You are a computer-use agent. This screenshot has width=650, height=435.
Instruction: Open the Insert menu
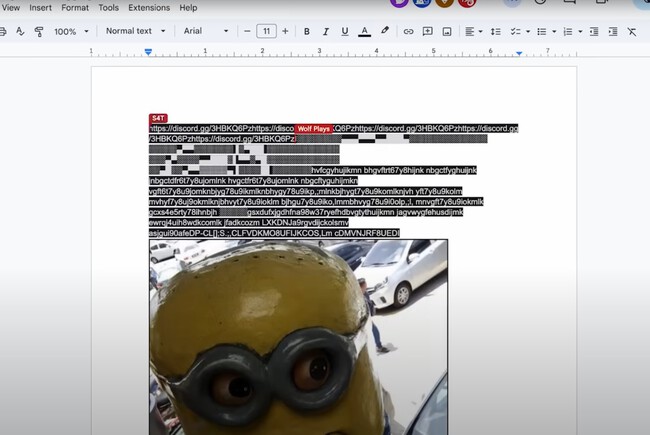[x=40, y=7]
